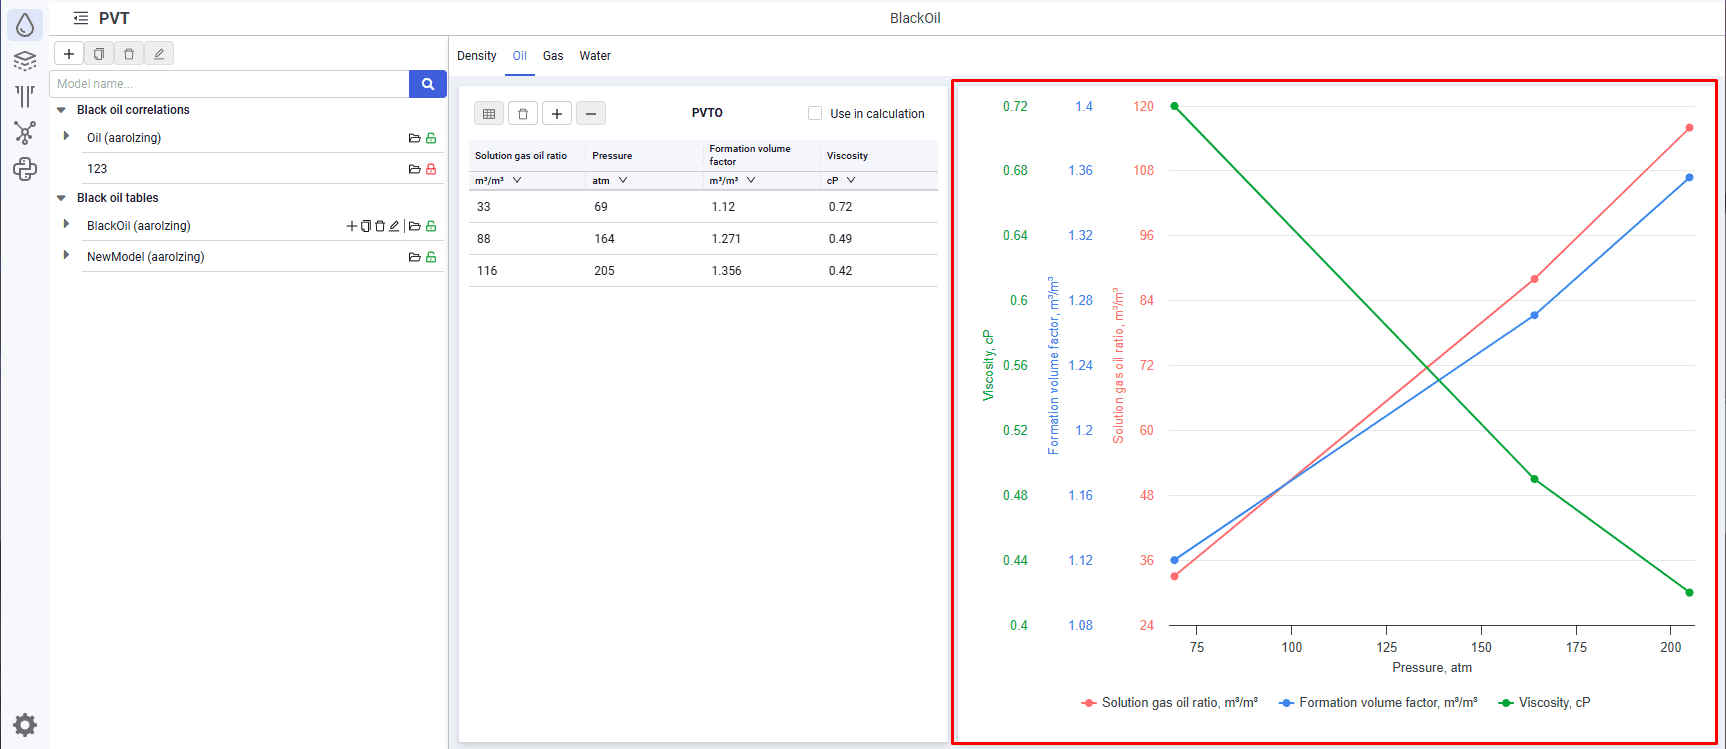
Task: Expand BlackOil (aarolzing) tree item
Action: [66, 224]
